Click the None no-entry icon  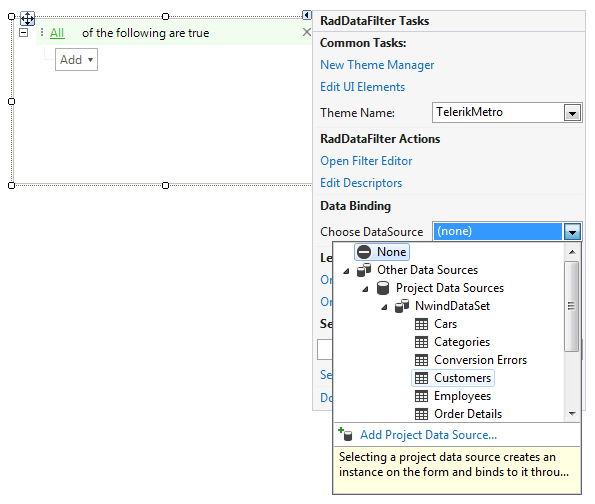click(364, 252)
